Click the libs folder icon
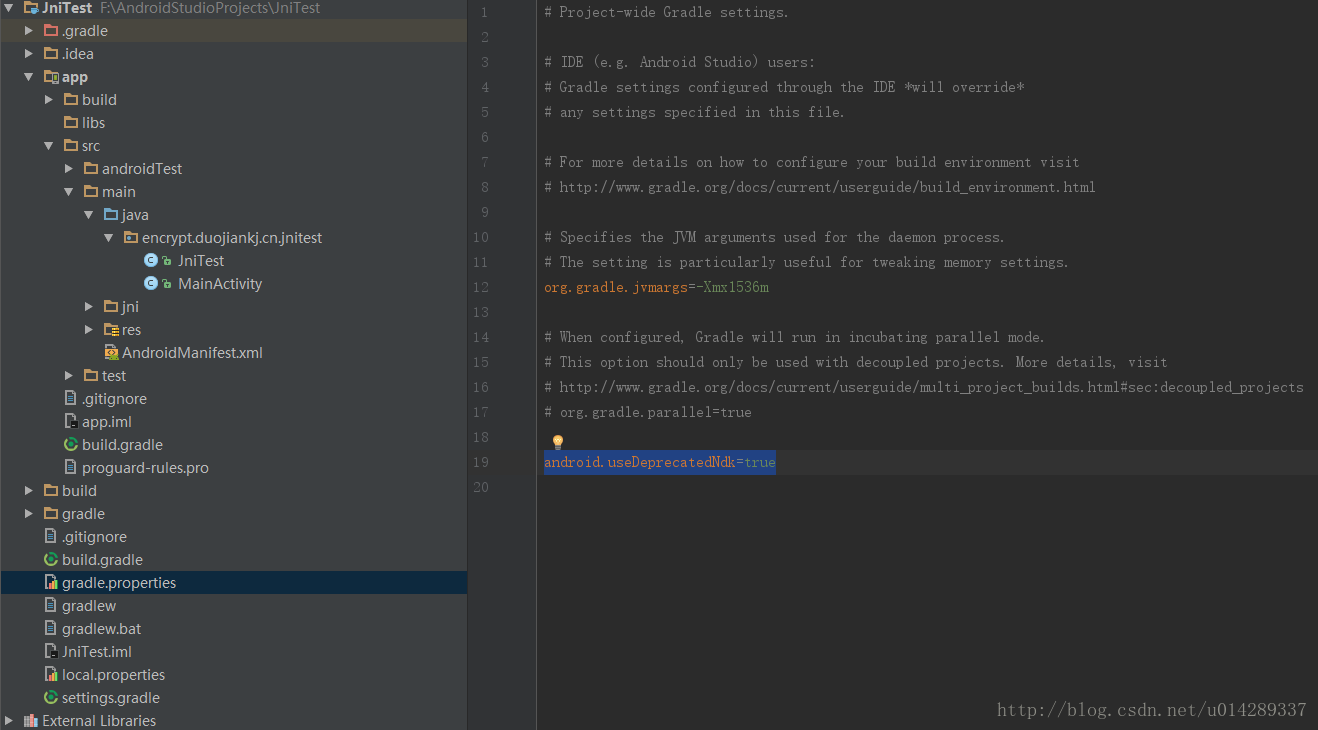1318x730 pixels. [x=71, y=123]
